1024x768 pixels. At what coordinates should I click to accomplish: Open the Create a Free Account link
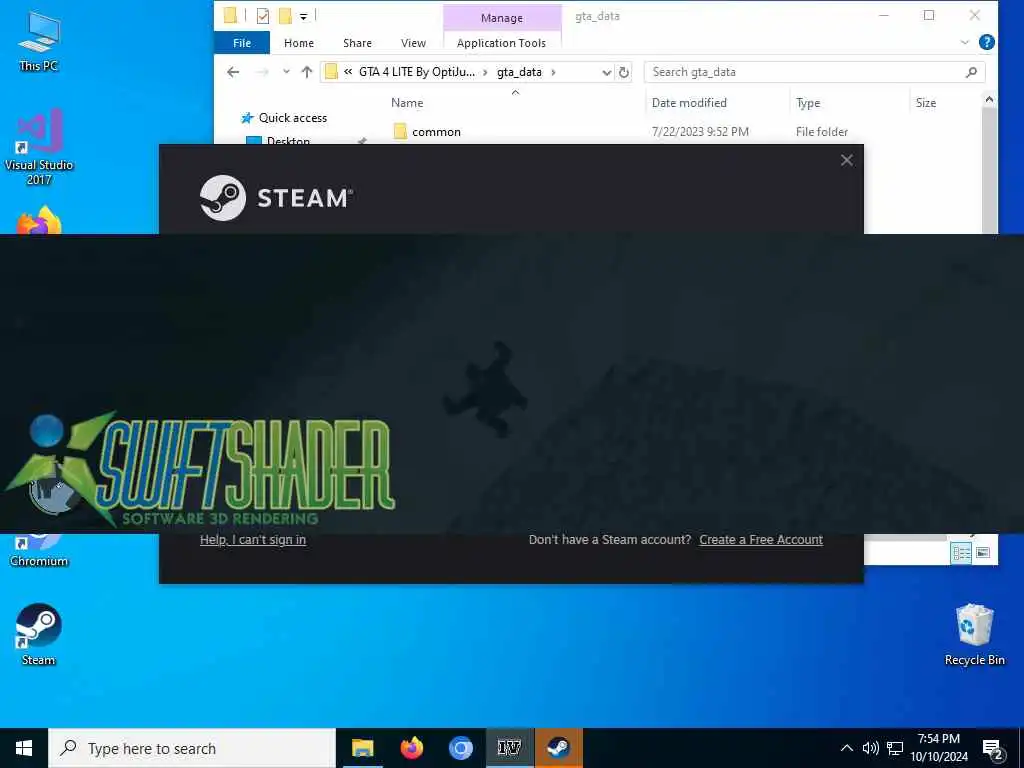pos(761,539)
